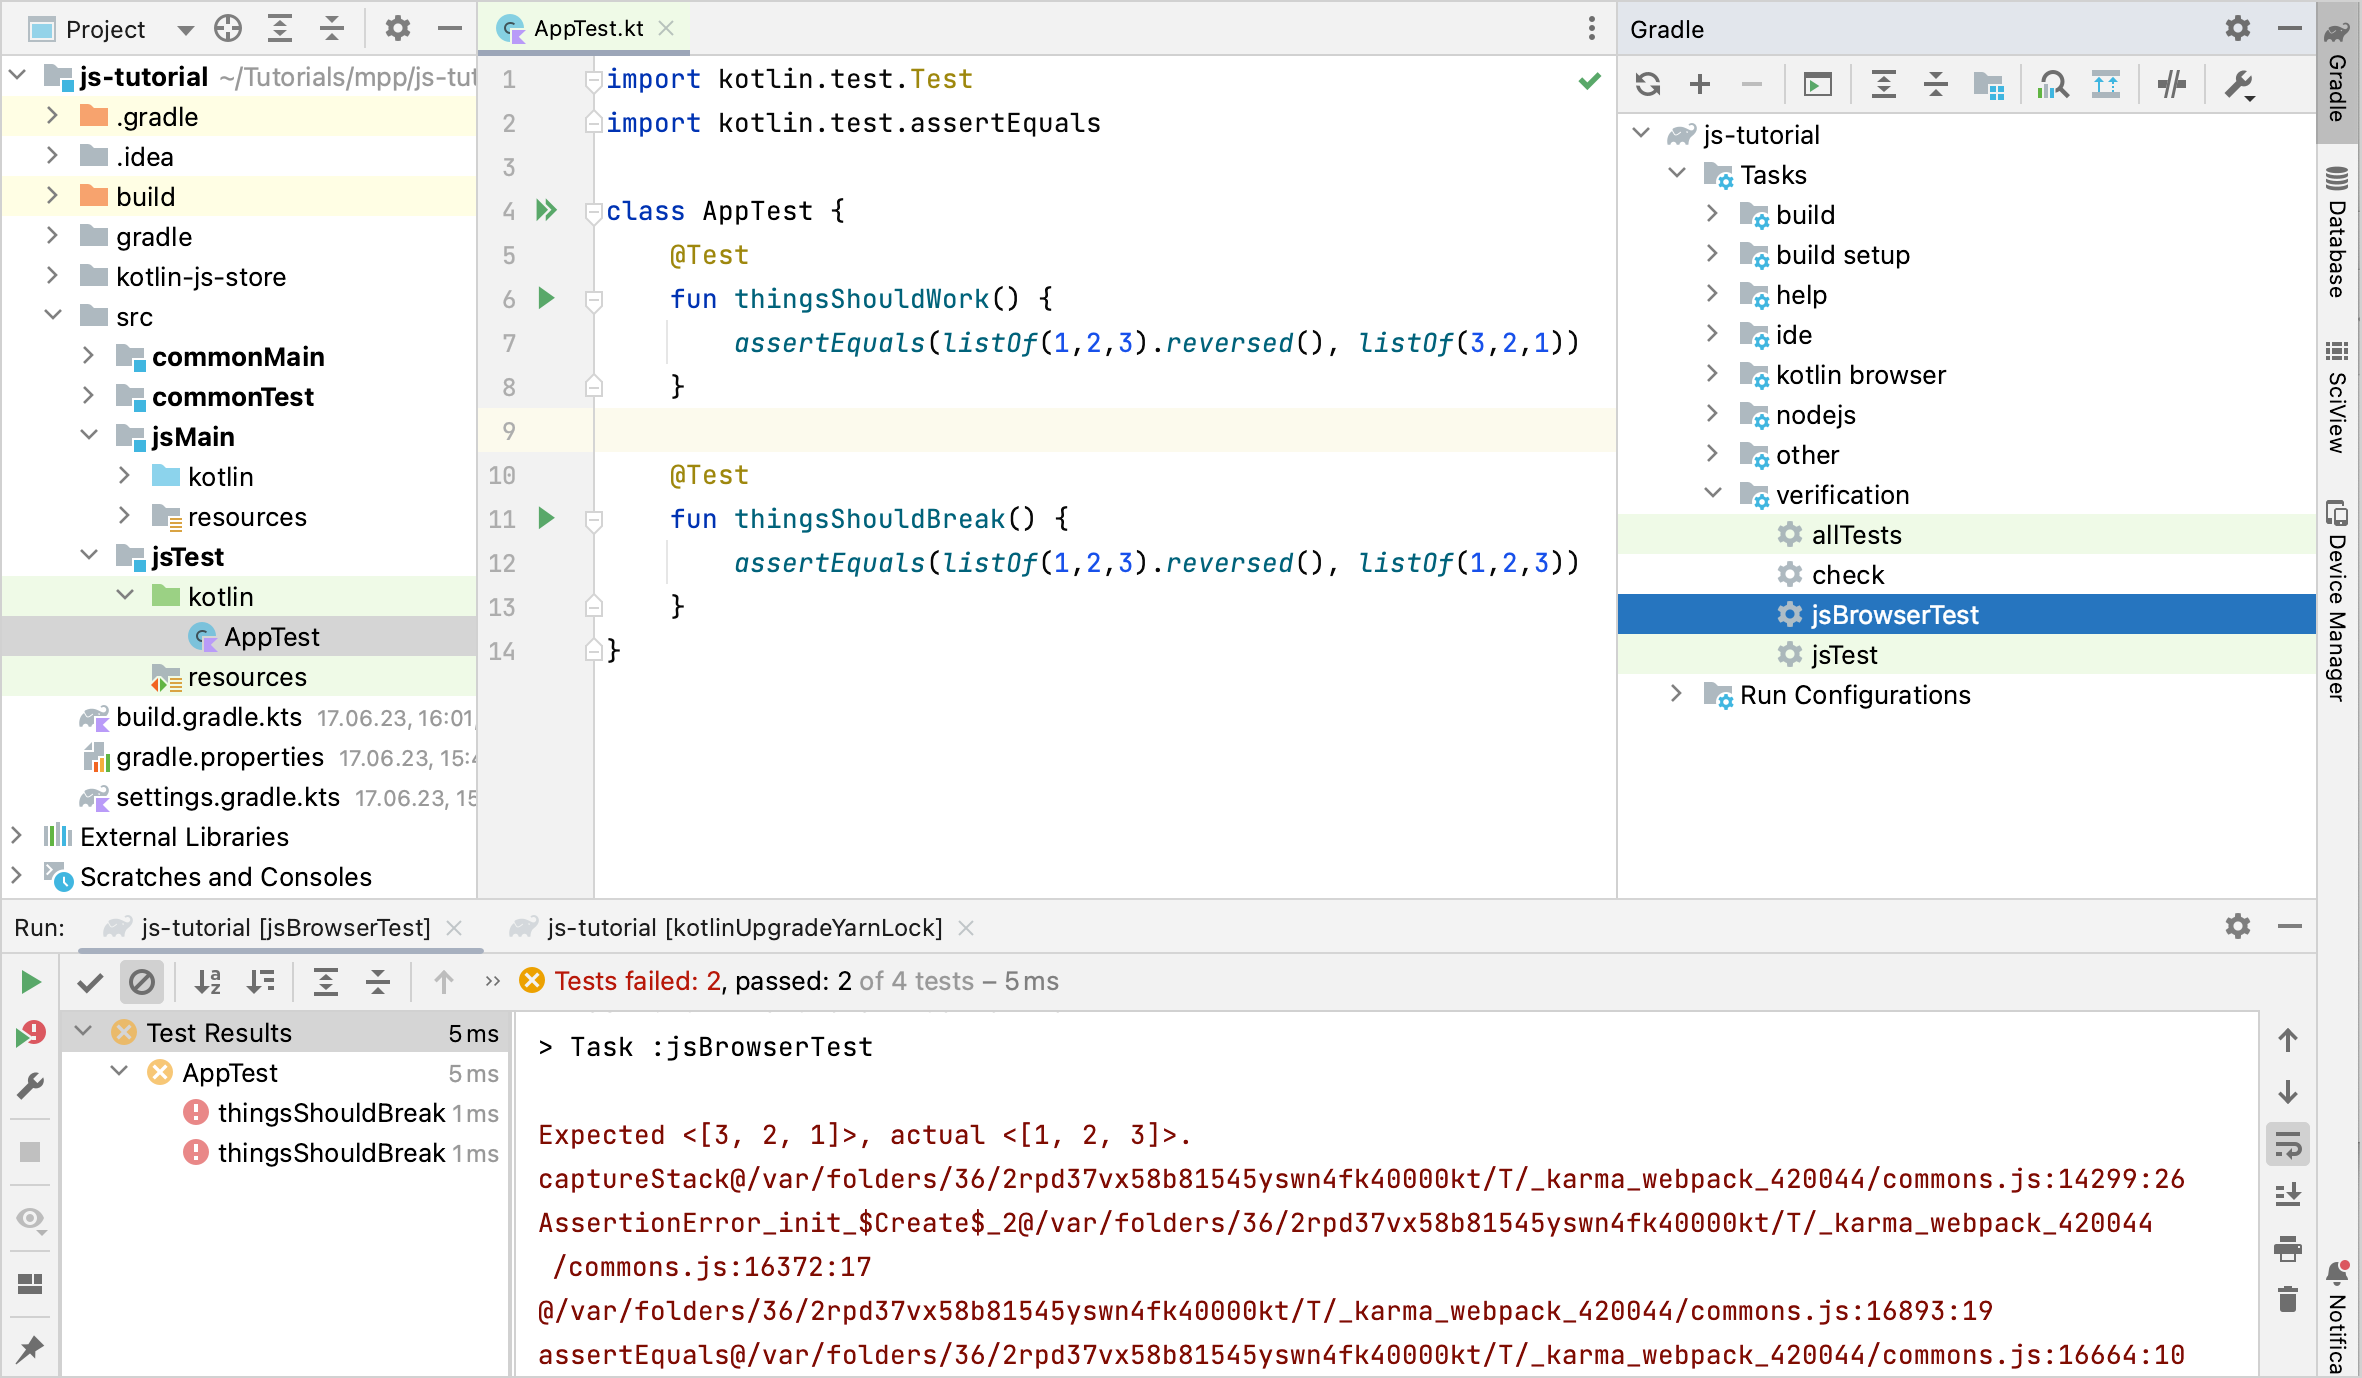Open Database tool window tab
Image resolution: width=2362 pixels, height=1378 pixels.
pyautogui.click(x=2338, y=234)
